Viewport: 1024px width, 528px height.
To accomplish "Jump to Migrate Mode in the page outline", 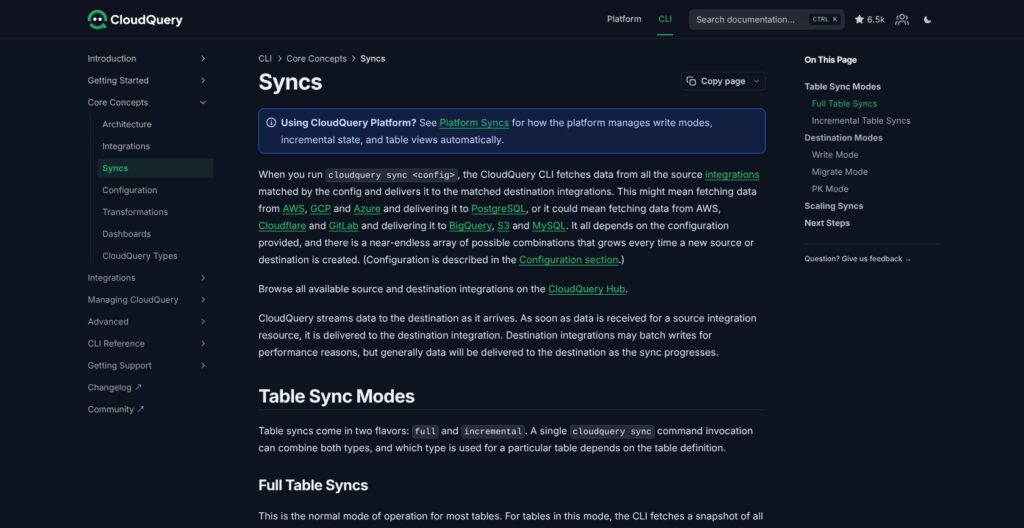I will 839,172.
